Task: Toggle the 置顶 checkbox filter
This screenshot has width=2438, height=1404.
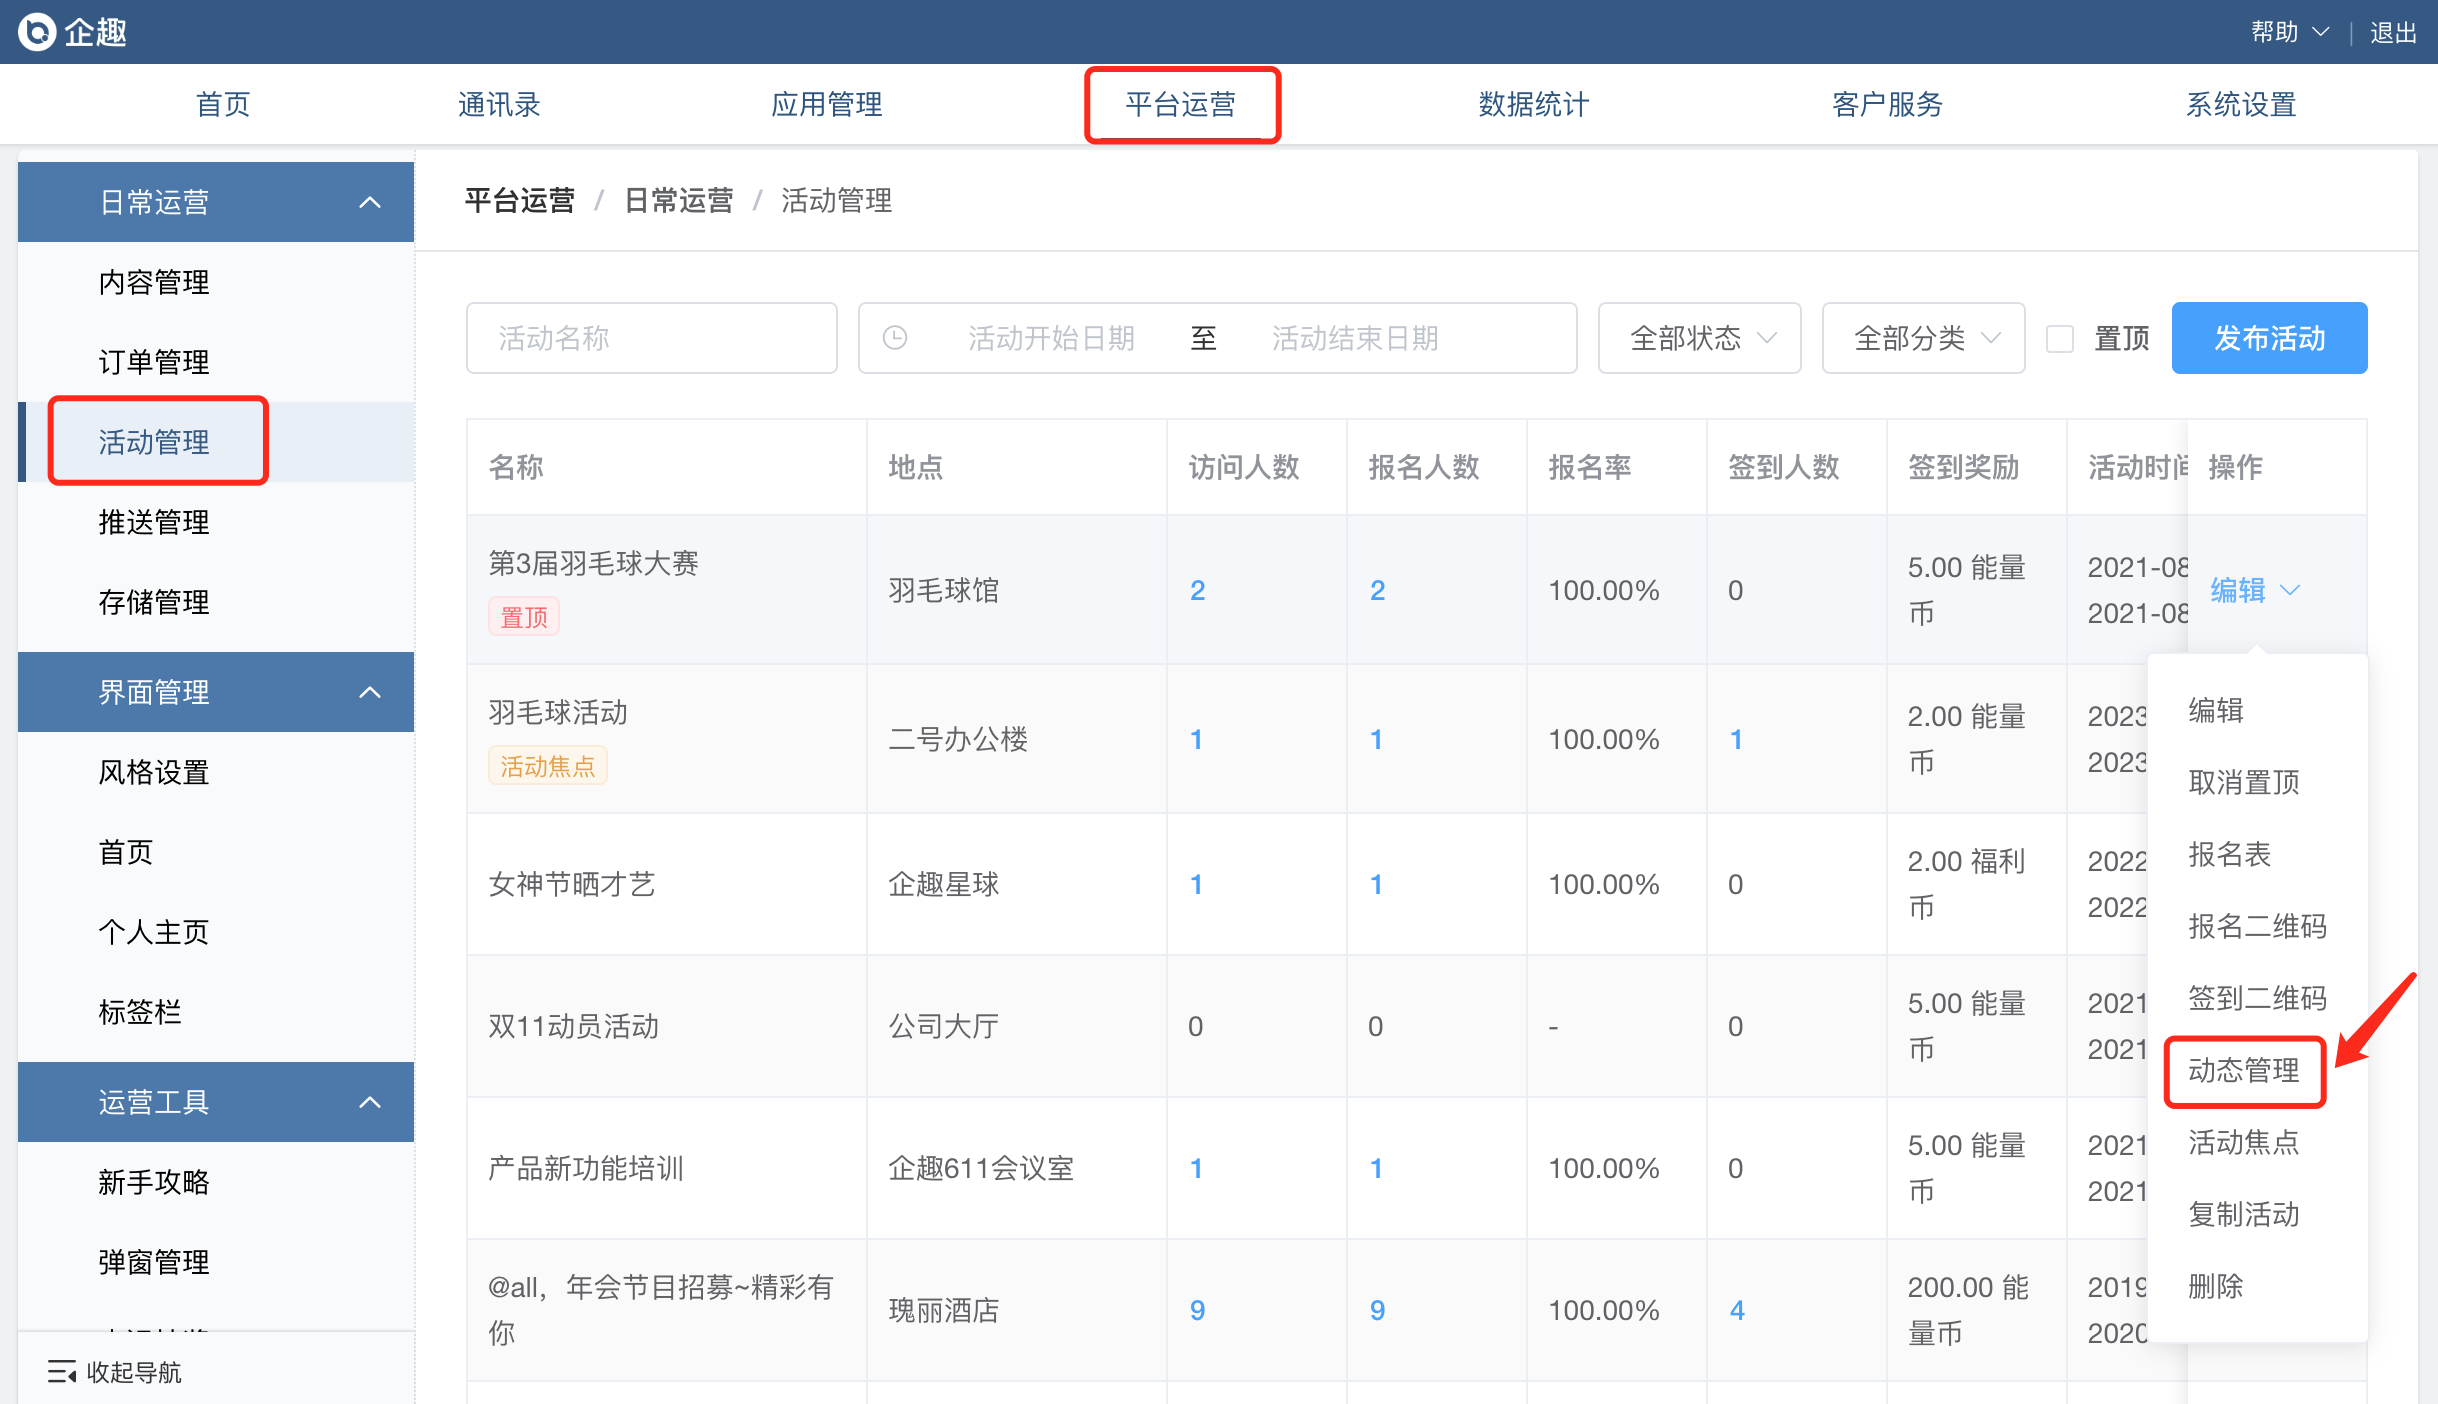Action: 2060,339
